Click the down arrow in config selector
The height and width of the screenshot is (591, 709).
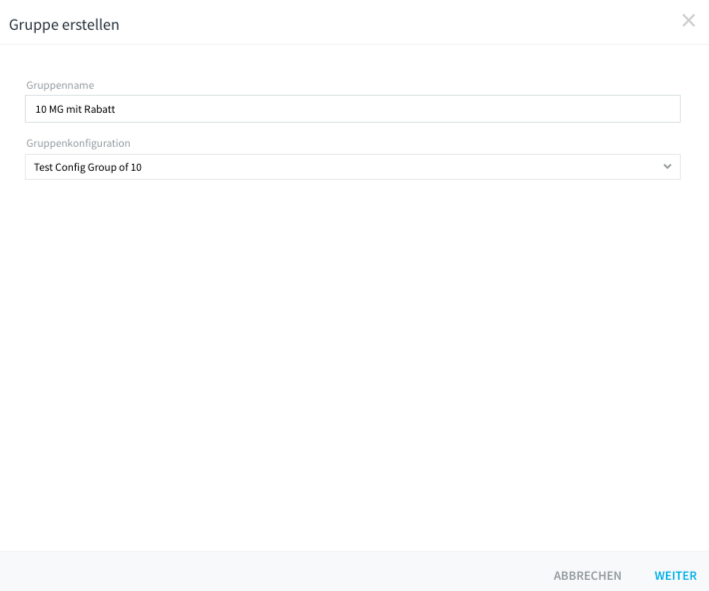(667, 166)
